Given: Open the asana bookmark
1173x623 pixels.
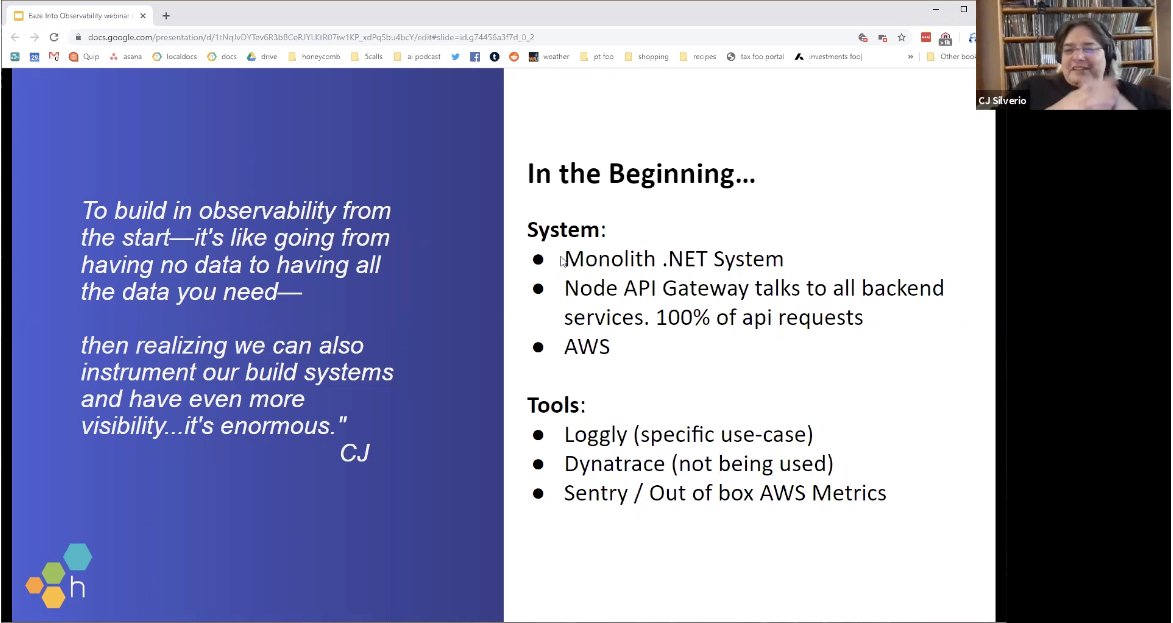Looking at the screenshot, I should click(x=126, y=56).
